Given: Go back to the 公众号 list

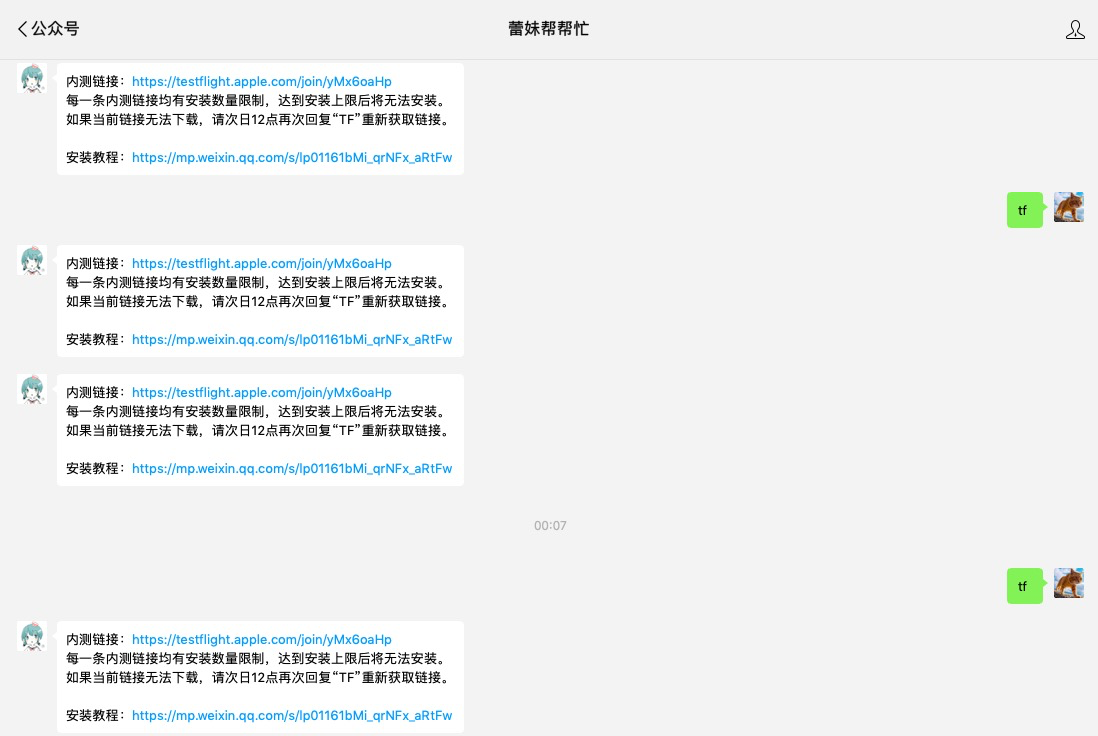Looking at the screenshot, I should click(x=48, y=29).
